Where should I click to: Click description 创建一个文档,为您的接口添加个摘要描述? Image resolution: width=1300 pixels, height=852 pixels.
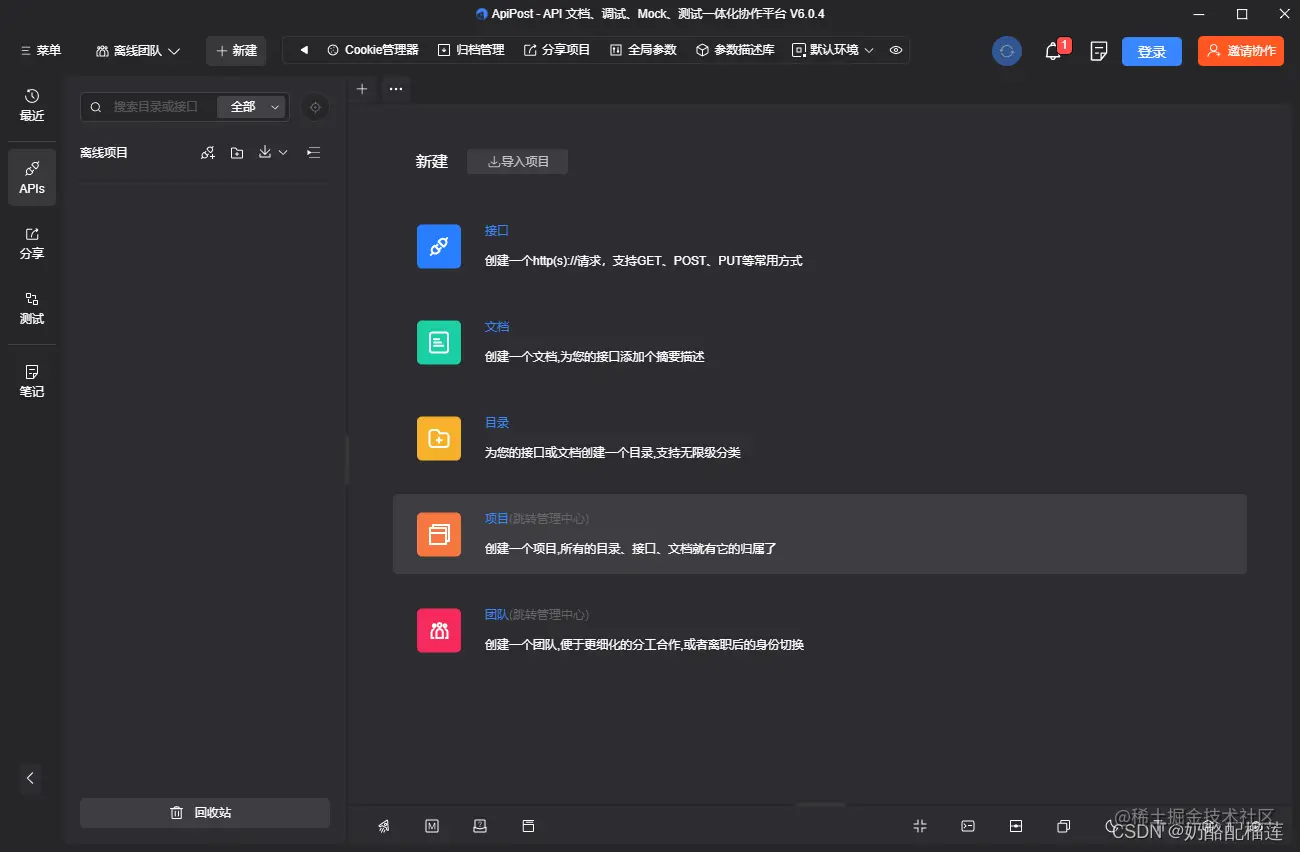595,357
